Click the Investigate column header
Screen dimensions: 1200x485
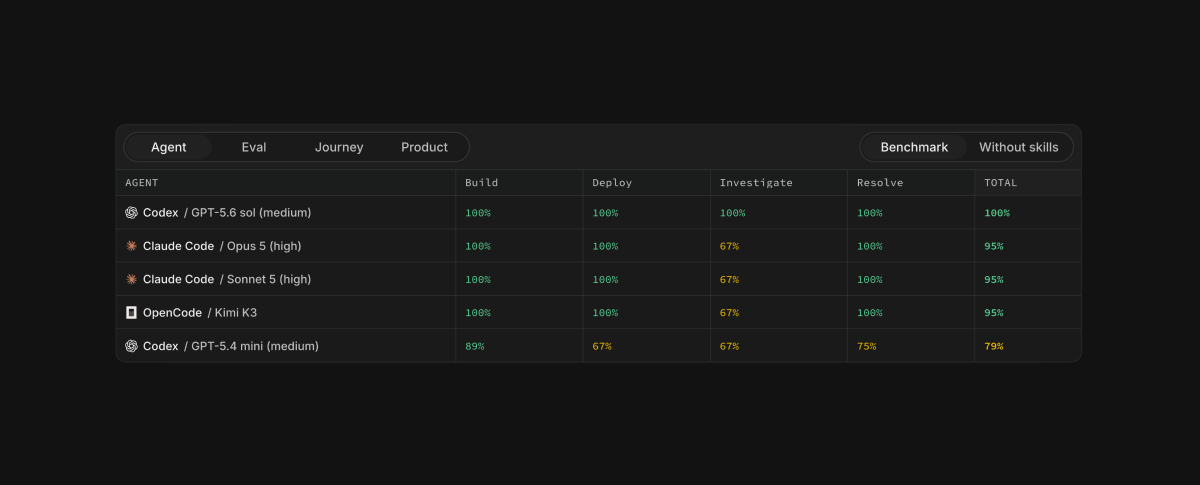point(756,183)
